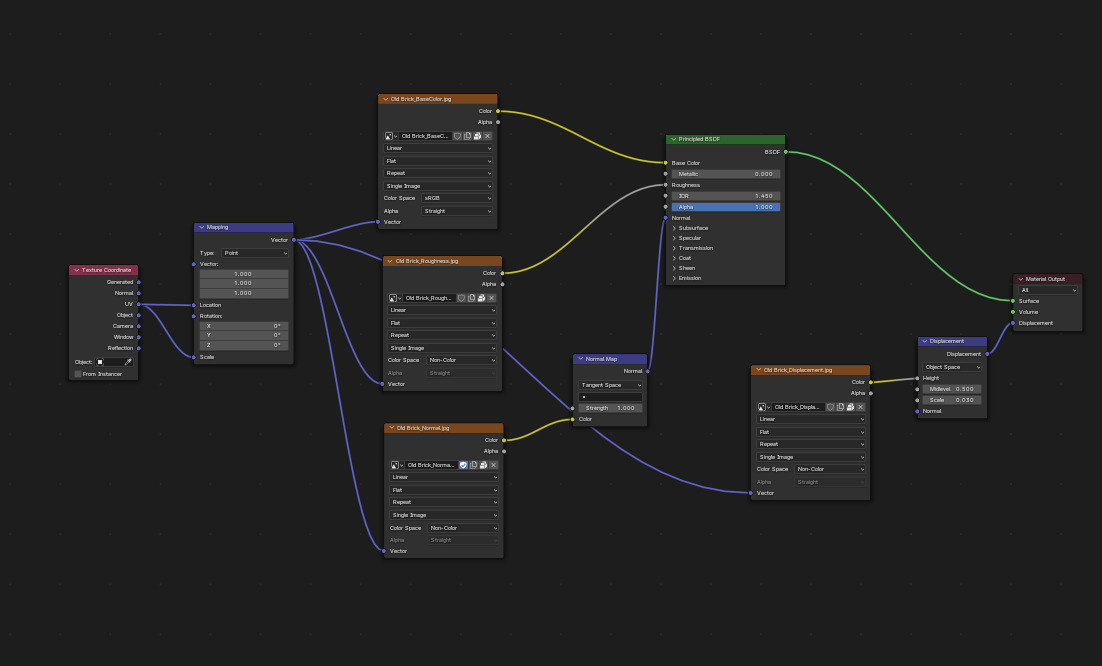Toggle fake user shield in Old Brick_BaseColor node
The image size is (1102, 666).
coord(458,136)
